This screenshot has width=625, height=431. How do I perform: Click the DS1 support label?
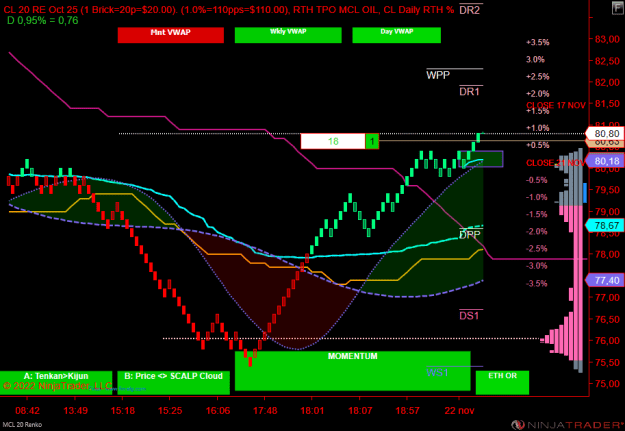pyautogui.click(x=469, y=316)
